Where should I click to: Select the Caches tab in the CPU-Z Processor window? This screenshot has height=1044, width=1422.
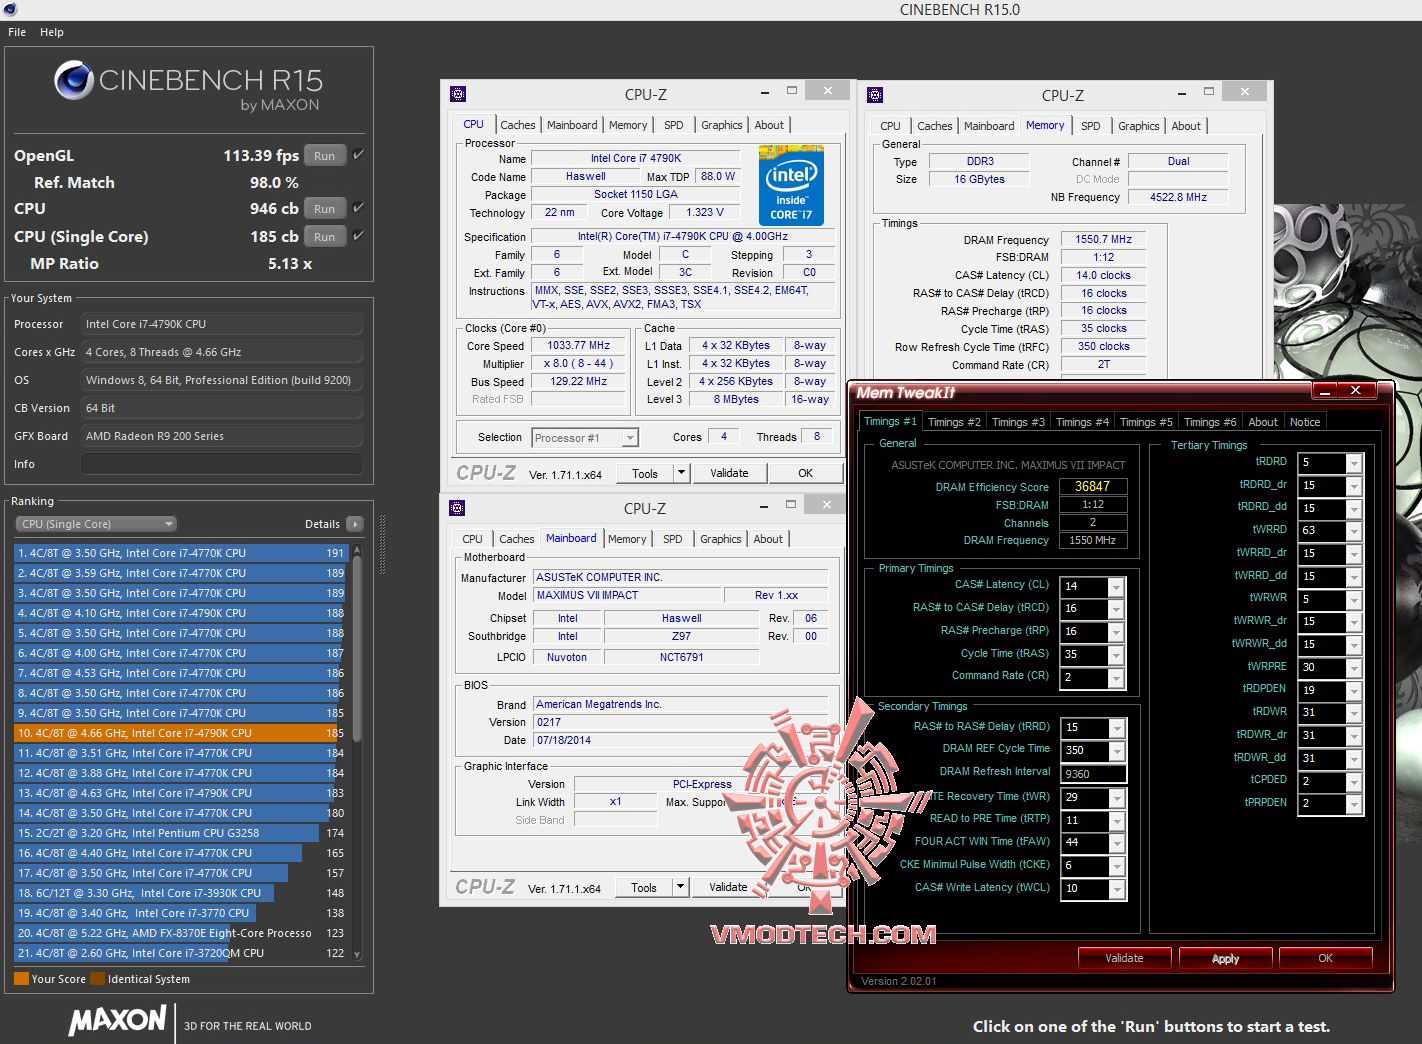point(518,125)
